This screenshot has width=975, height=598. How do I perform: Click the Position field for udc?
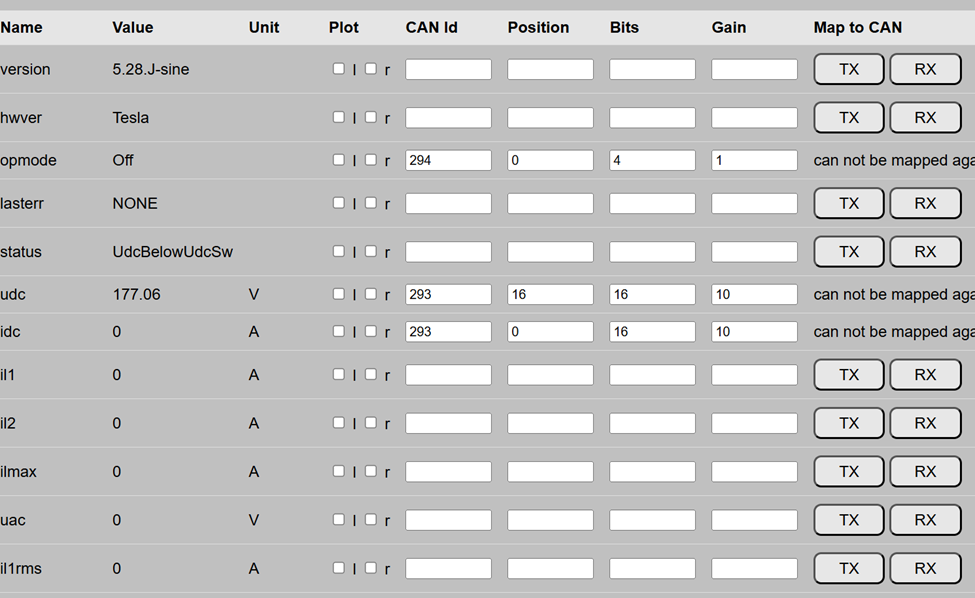(550, 294)
